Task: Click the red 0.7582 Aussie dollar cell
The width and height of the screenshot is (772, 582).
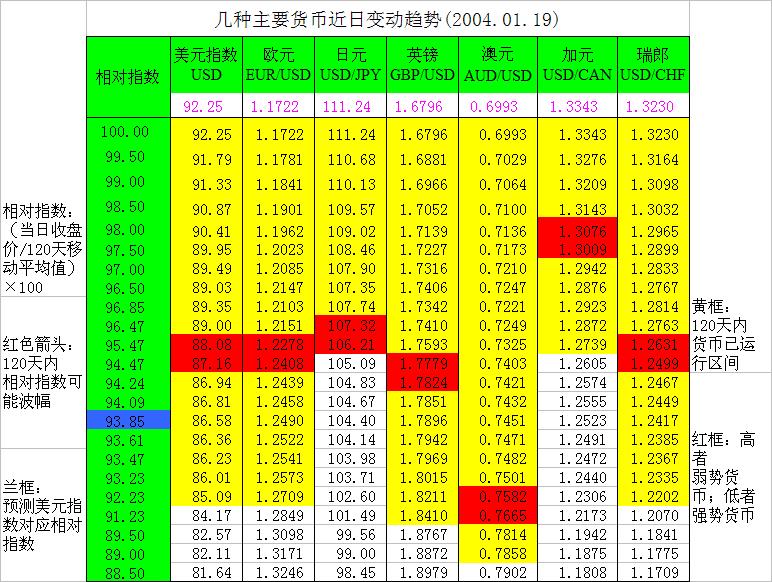Action: 498,496
